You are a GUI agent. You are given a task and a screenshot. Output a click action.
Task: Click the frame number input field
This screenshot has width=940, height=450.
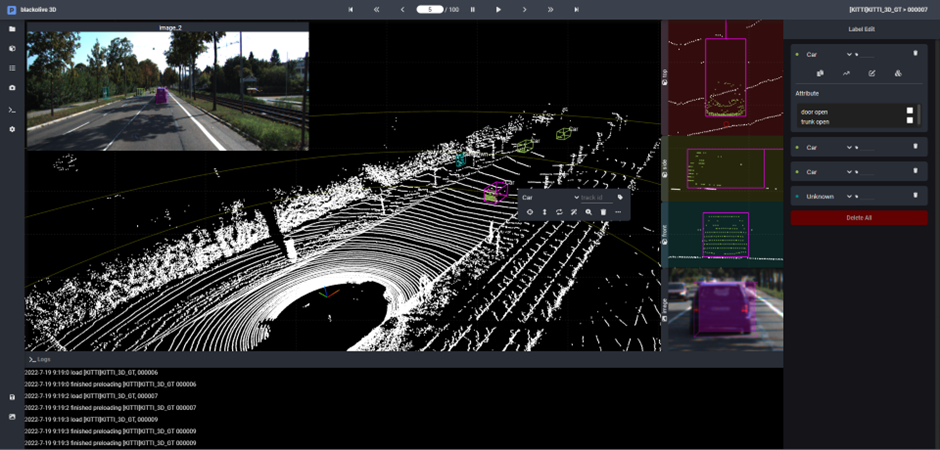tap(429, 9)
